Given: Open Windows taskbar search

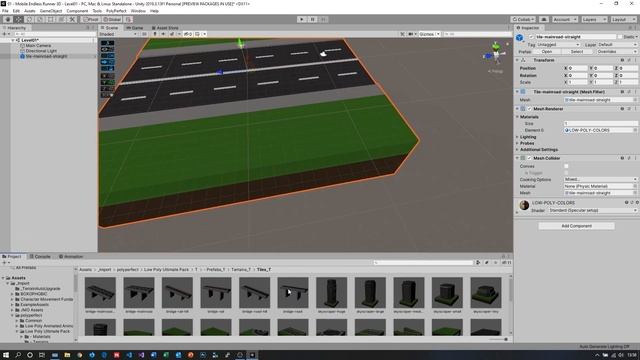Looking at the screenshot, I should click(x=18, y=355).
